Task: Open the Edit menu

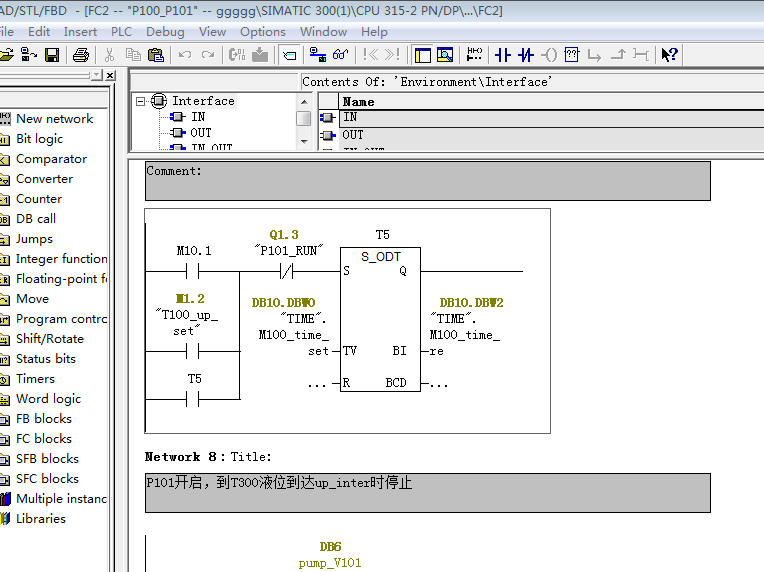Action: tap(39, 32)
